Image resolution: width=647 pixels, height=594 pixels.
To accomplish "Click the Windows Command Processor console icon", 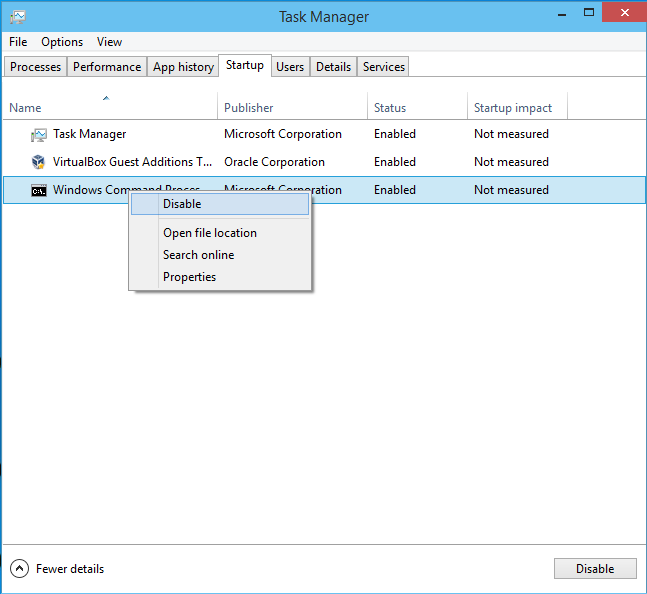I will pos(39,191).
